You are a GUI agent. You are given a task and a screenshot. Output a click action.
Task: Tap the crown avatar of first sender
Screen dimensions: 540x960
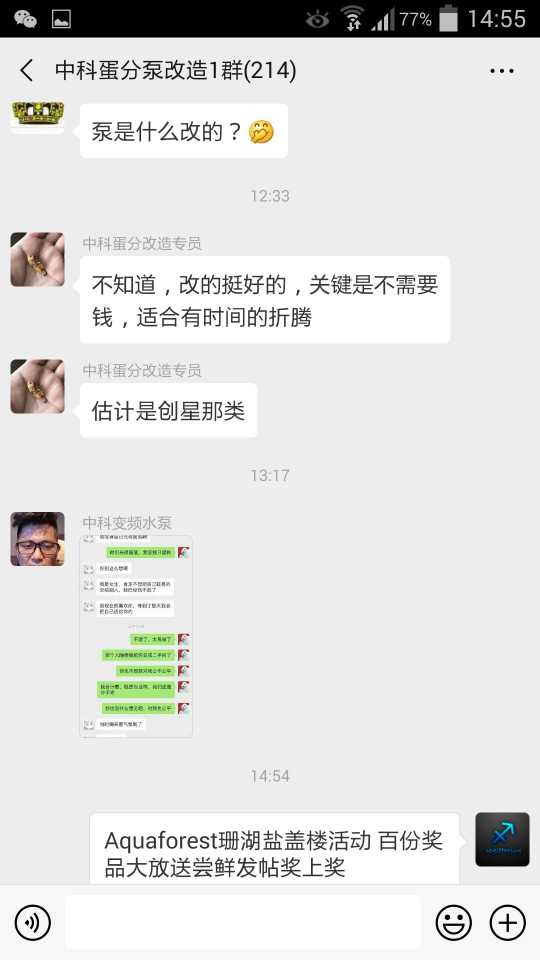[37, 116]
